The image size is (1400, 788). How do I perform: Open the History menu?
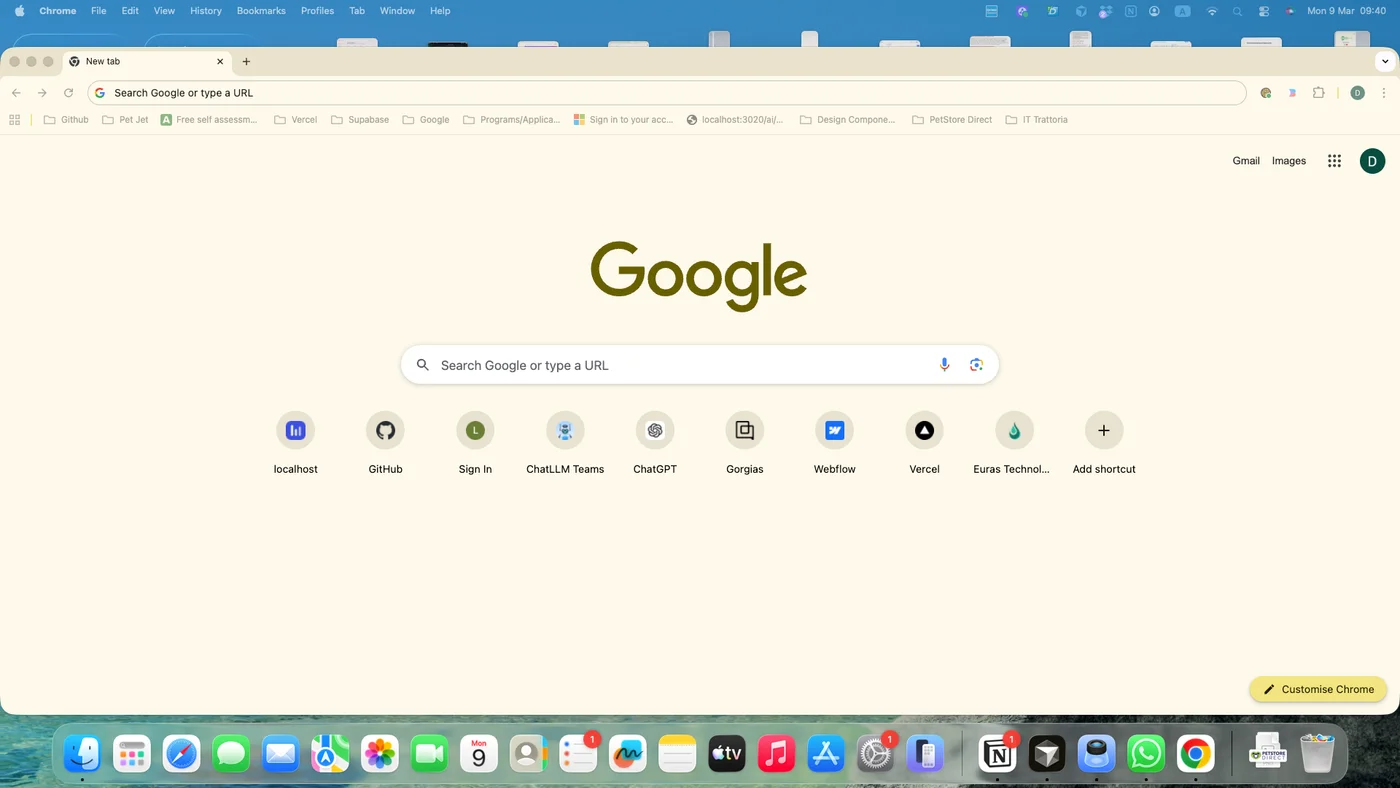pyautogui.click(x=206, y=11)
